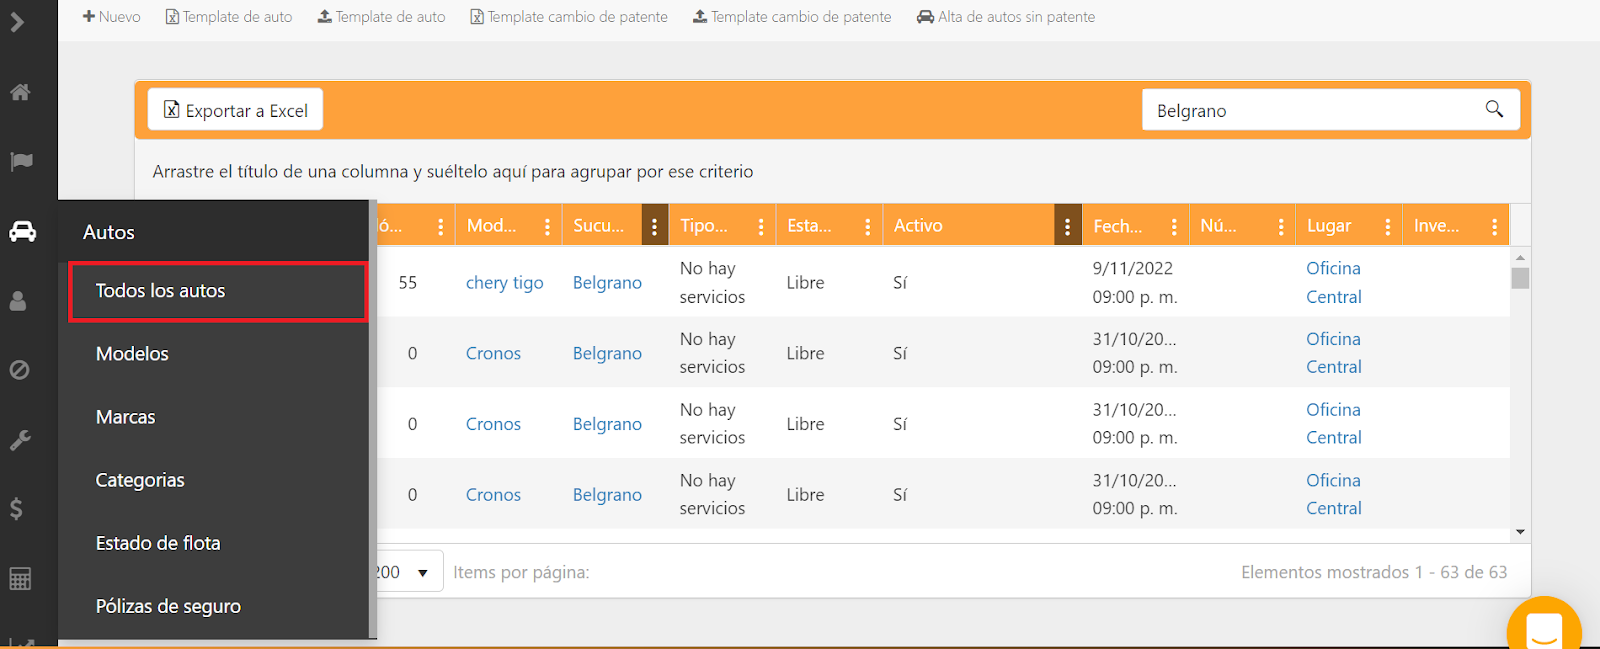Click the wrench maintenance icon
Image resolution: width=1600 pixels, height=649 pixels.
[x=20, y=440]
